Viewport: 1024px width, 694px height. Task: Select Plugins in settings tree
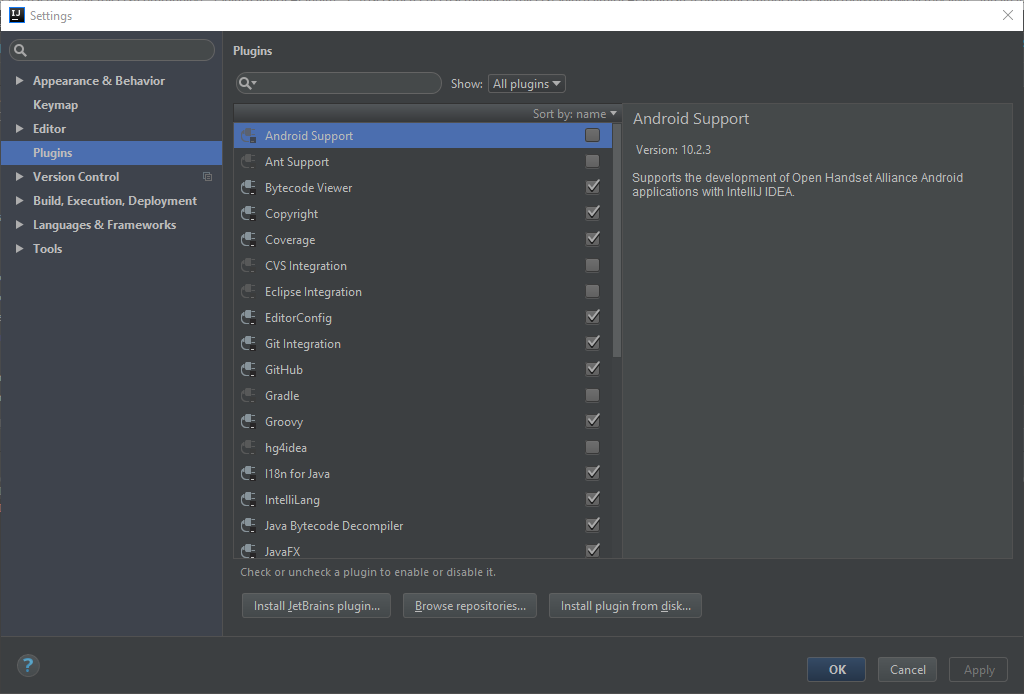pyautogui.click(x=112, y=153)
